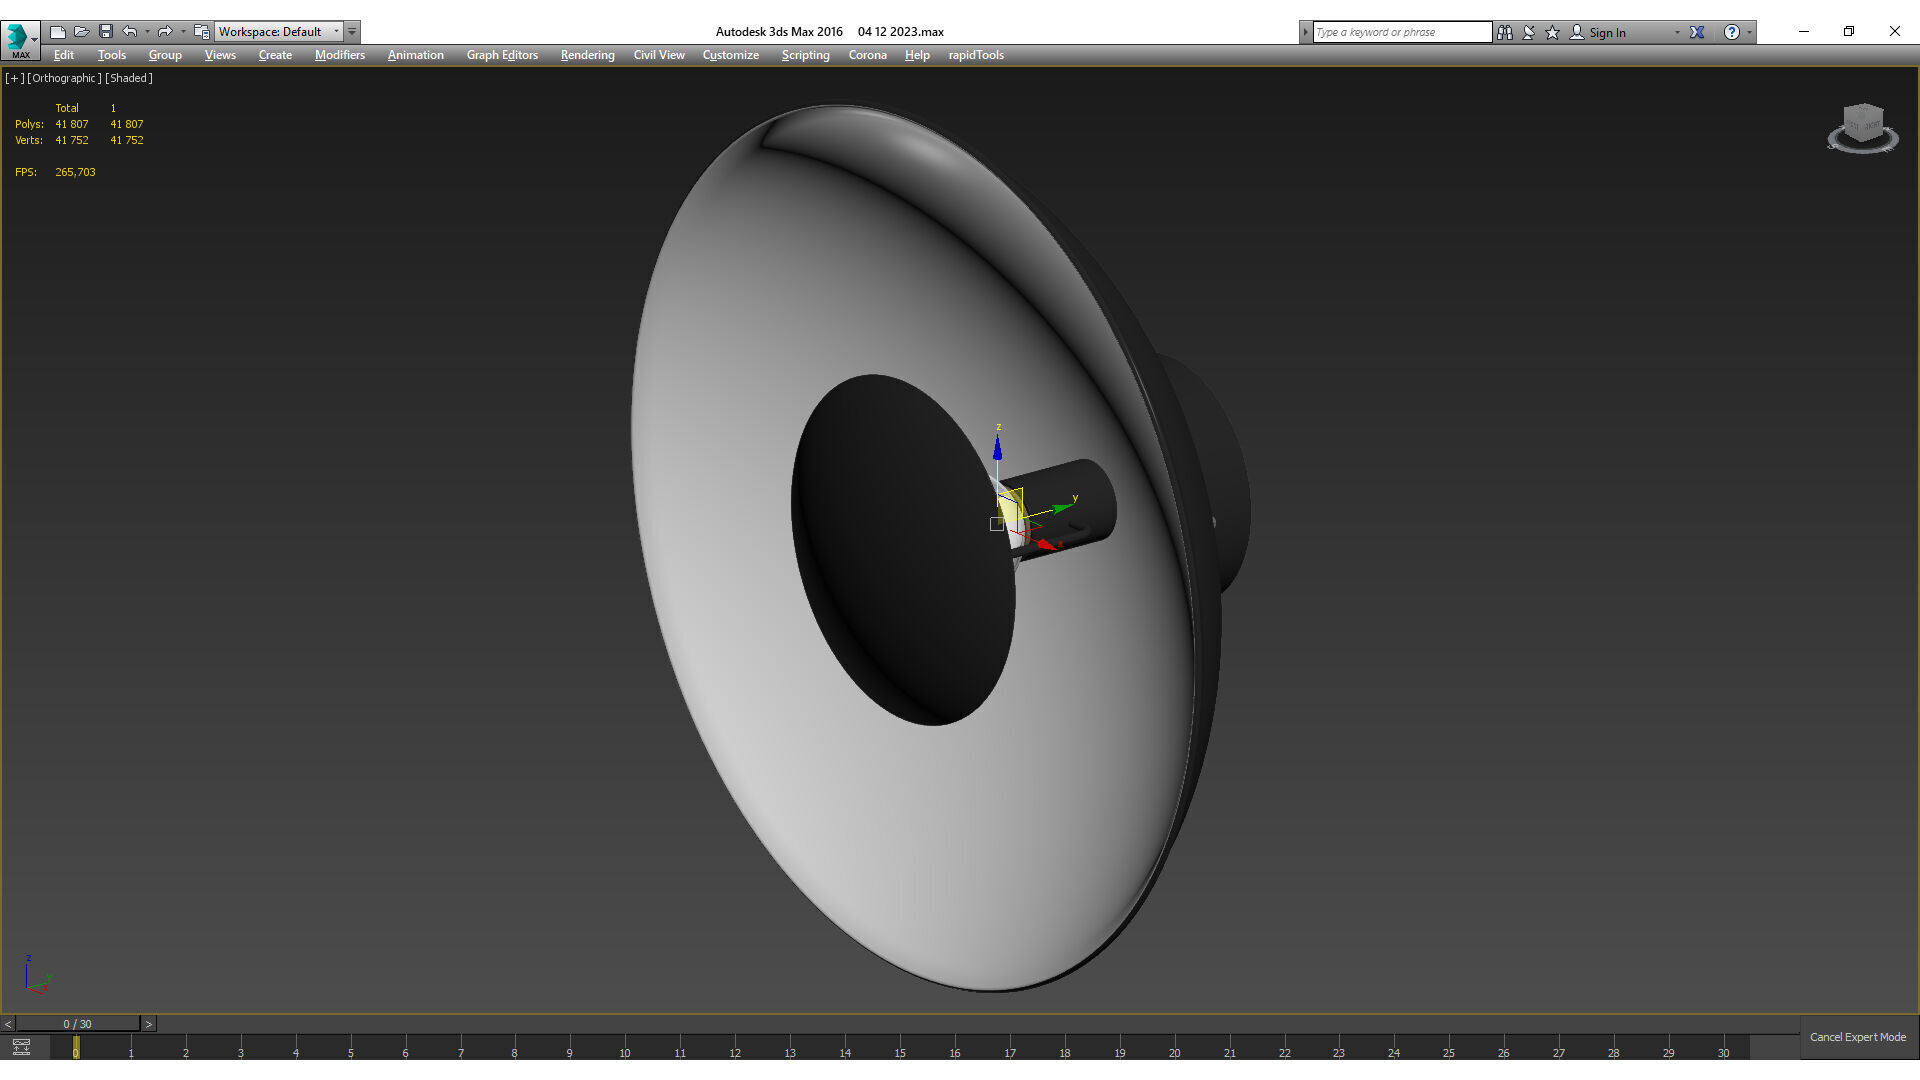Screen dimensions: 1920x1080
Task: Click frame 15 on the timeline
Action: 900,1047
